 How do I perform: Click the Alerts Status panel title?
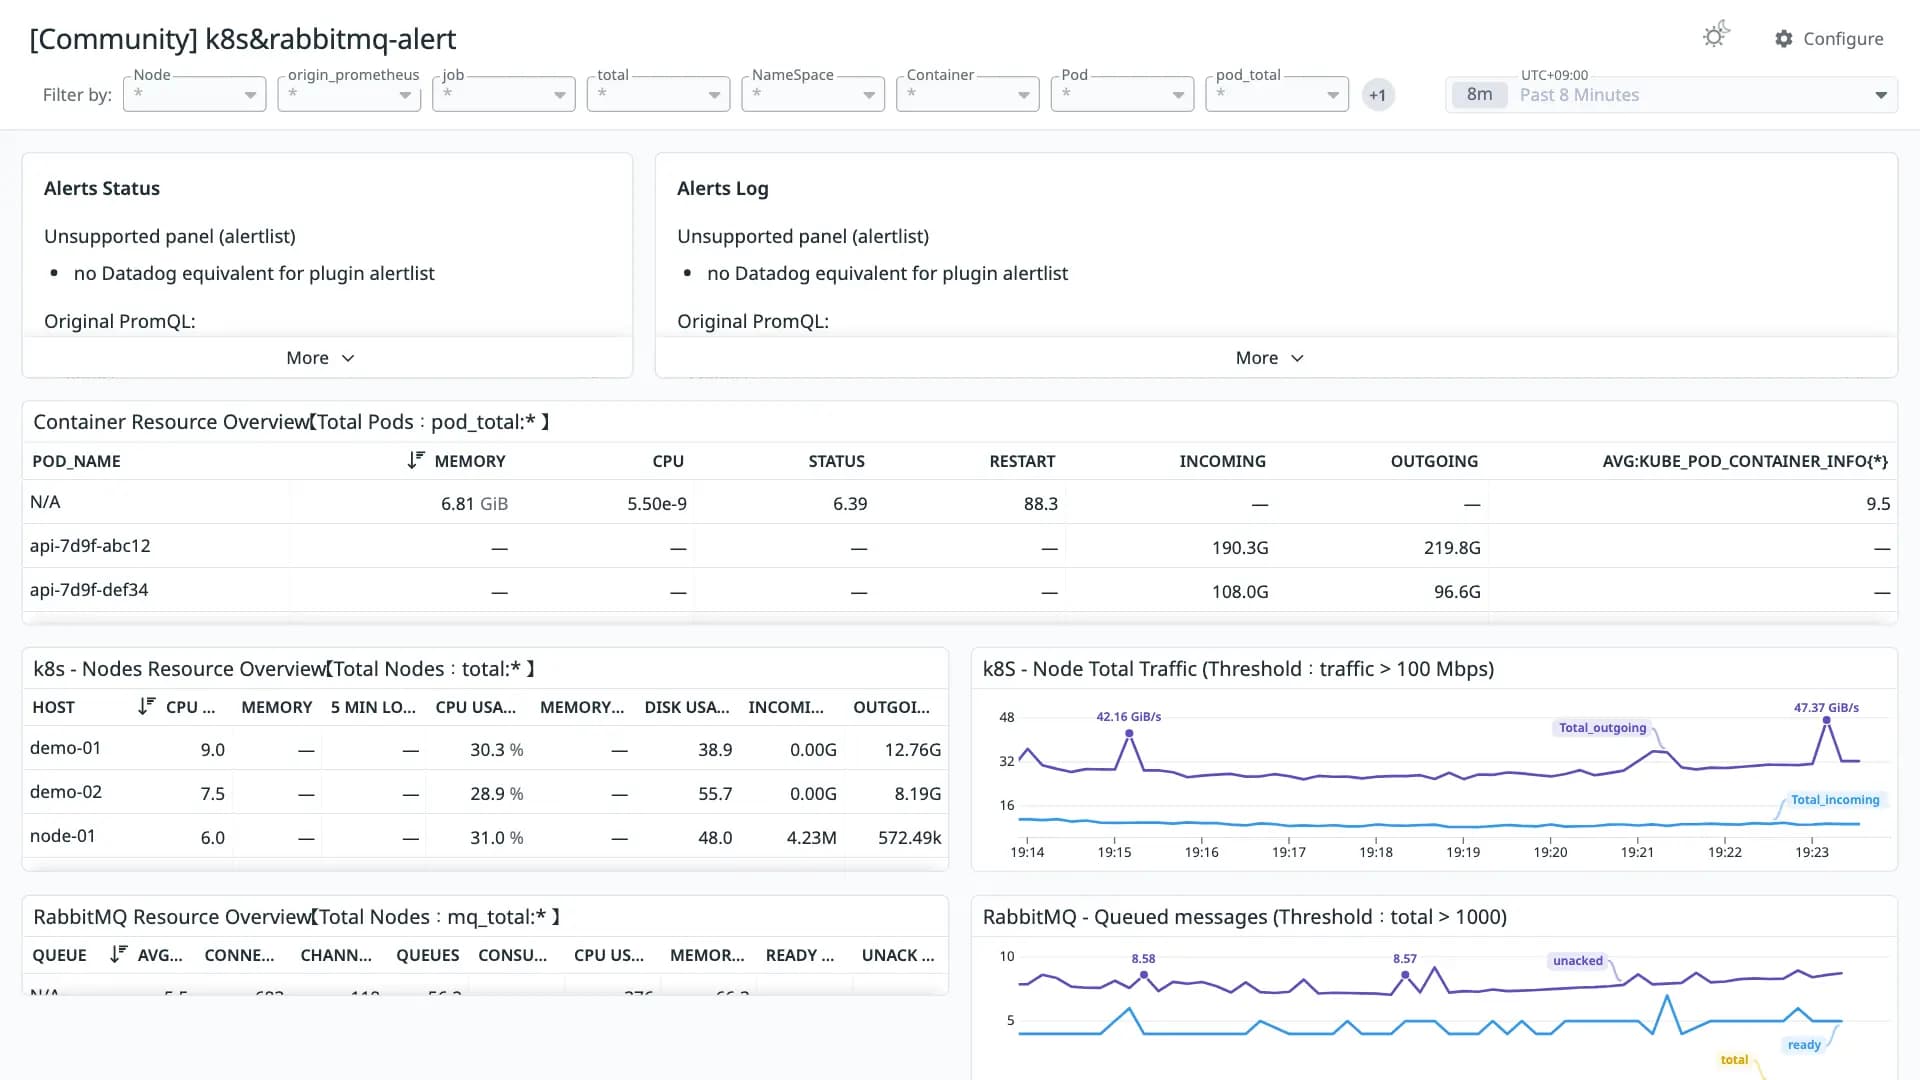[x=102, y=188]
